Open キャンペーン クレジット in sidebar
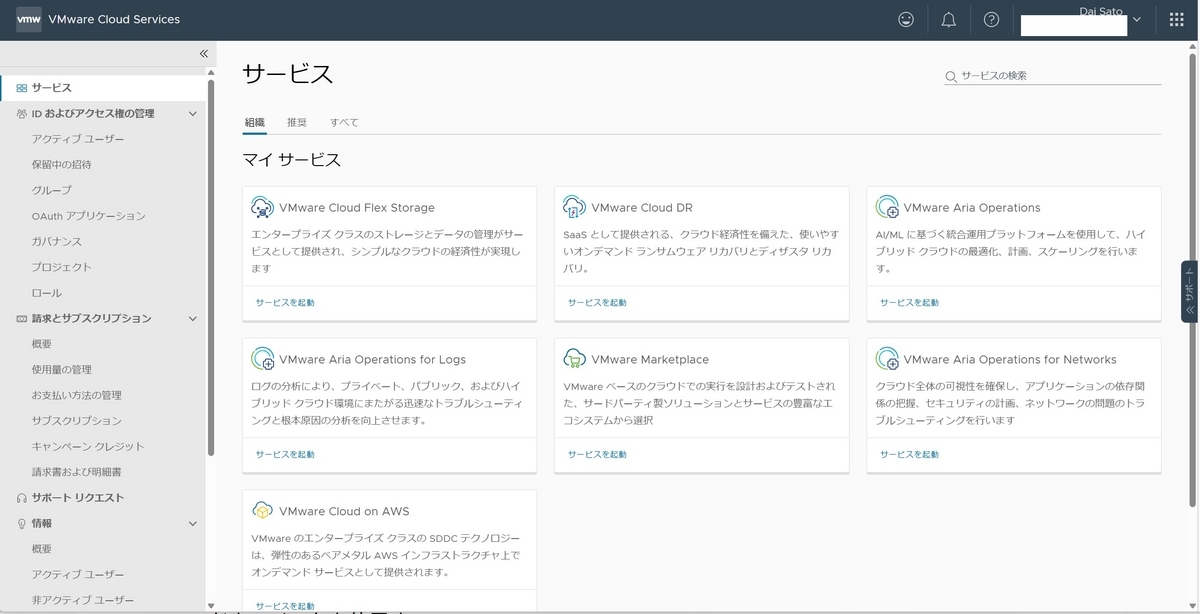Viewport: 1200px width, 614px height. [x=88, y=447]
